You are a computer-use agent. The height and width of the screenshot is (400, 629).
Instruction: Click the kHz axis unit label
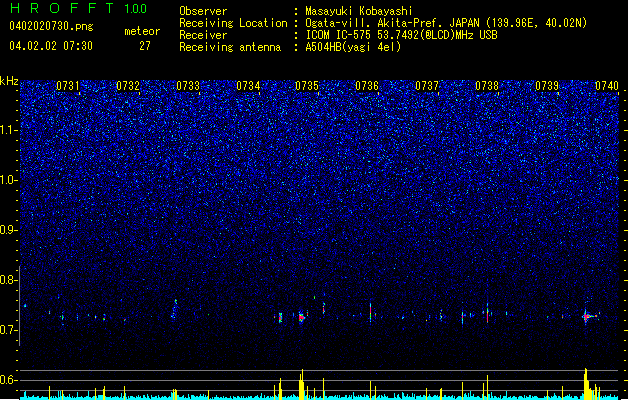pyautogui.click(x=9, y=81)
